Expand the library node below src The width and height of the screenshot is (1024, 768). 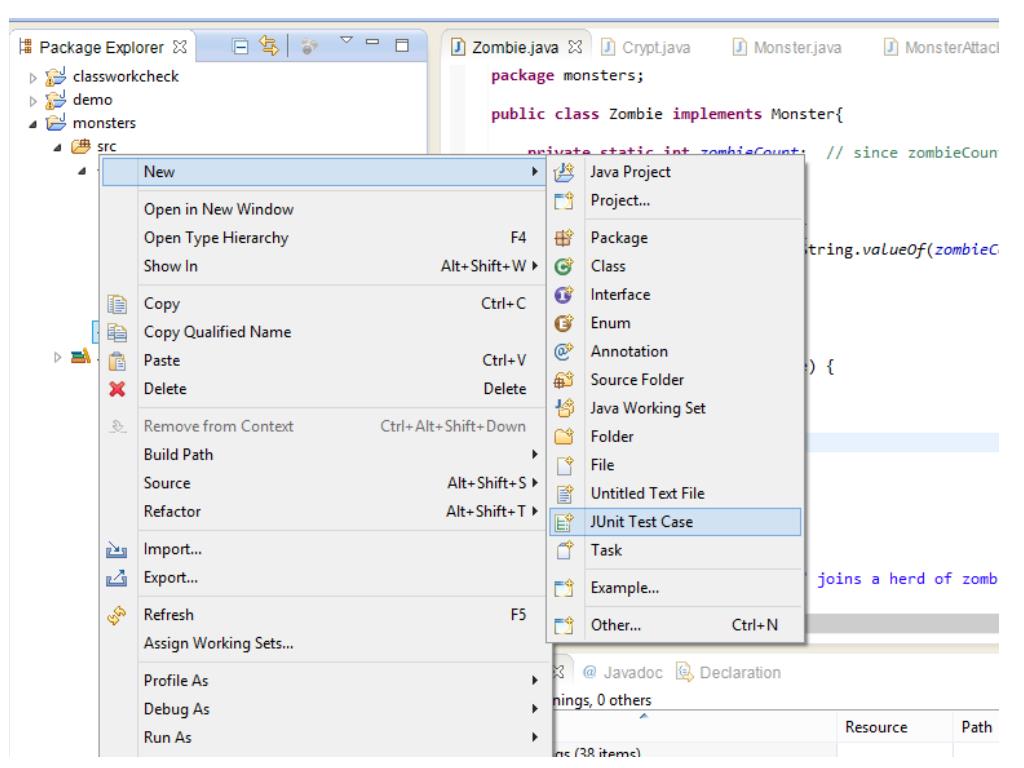[x=57, y=357]
